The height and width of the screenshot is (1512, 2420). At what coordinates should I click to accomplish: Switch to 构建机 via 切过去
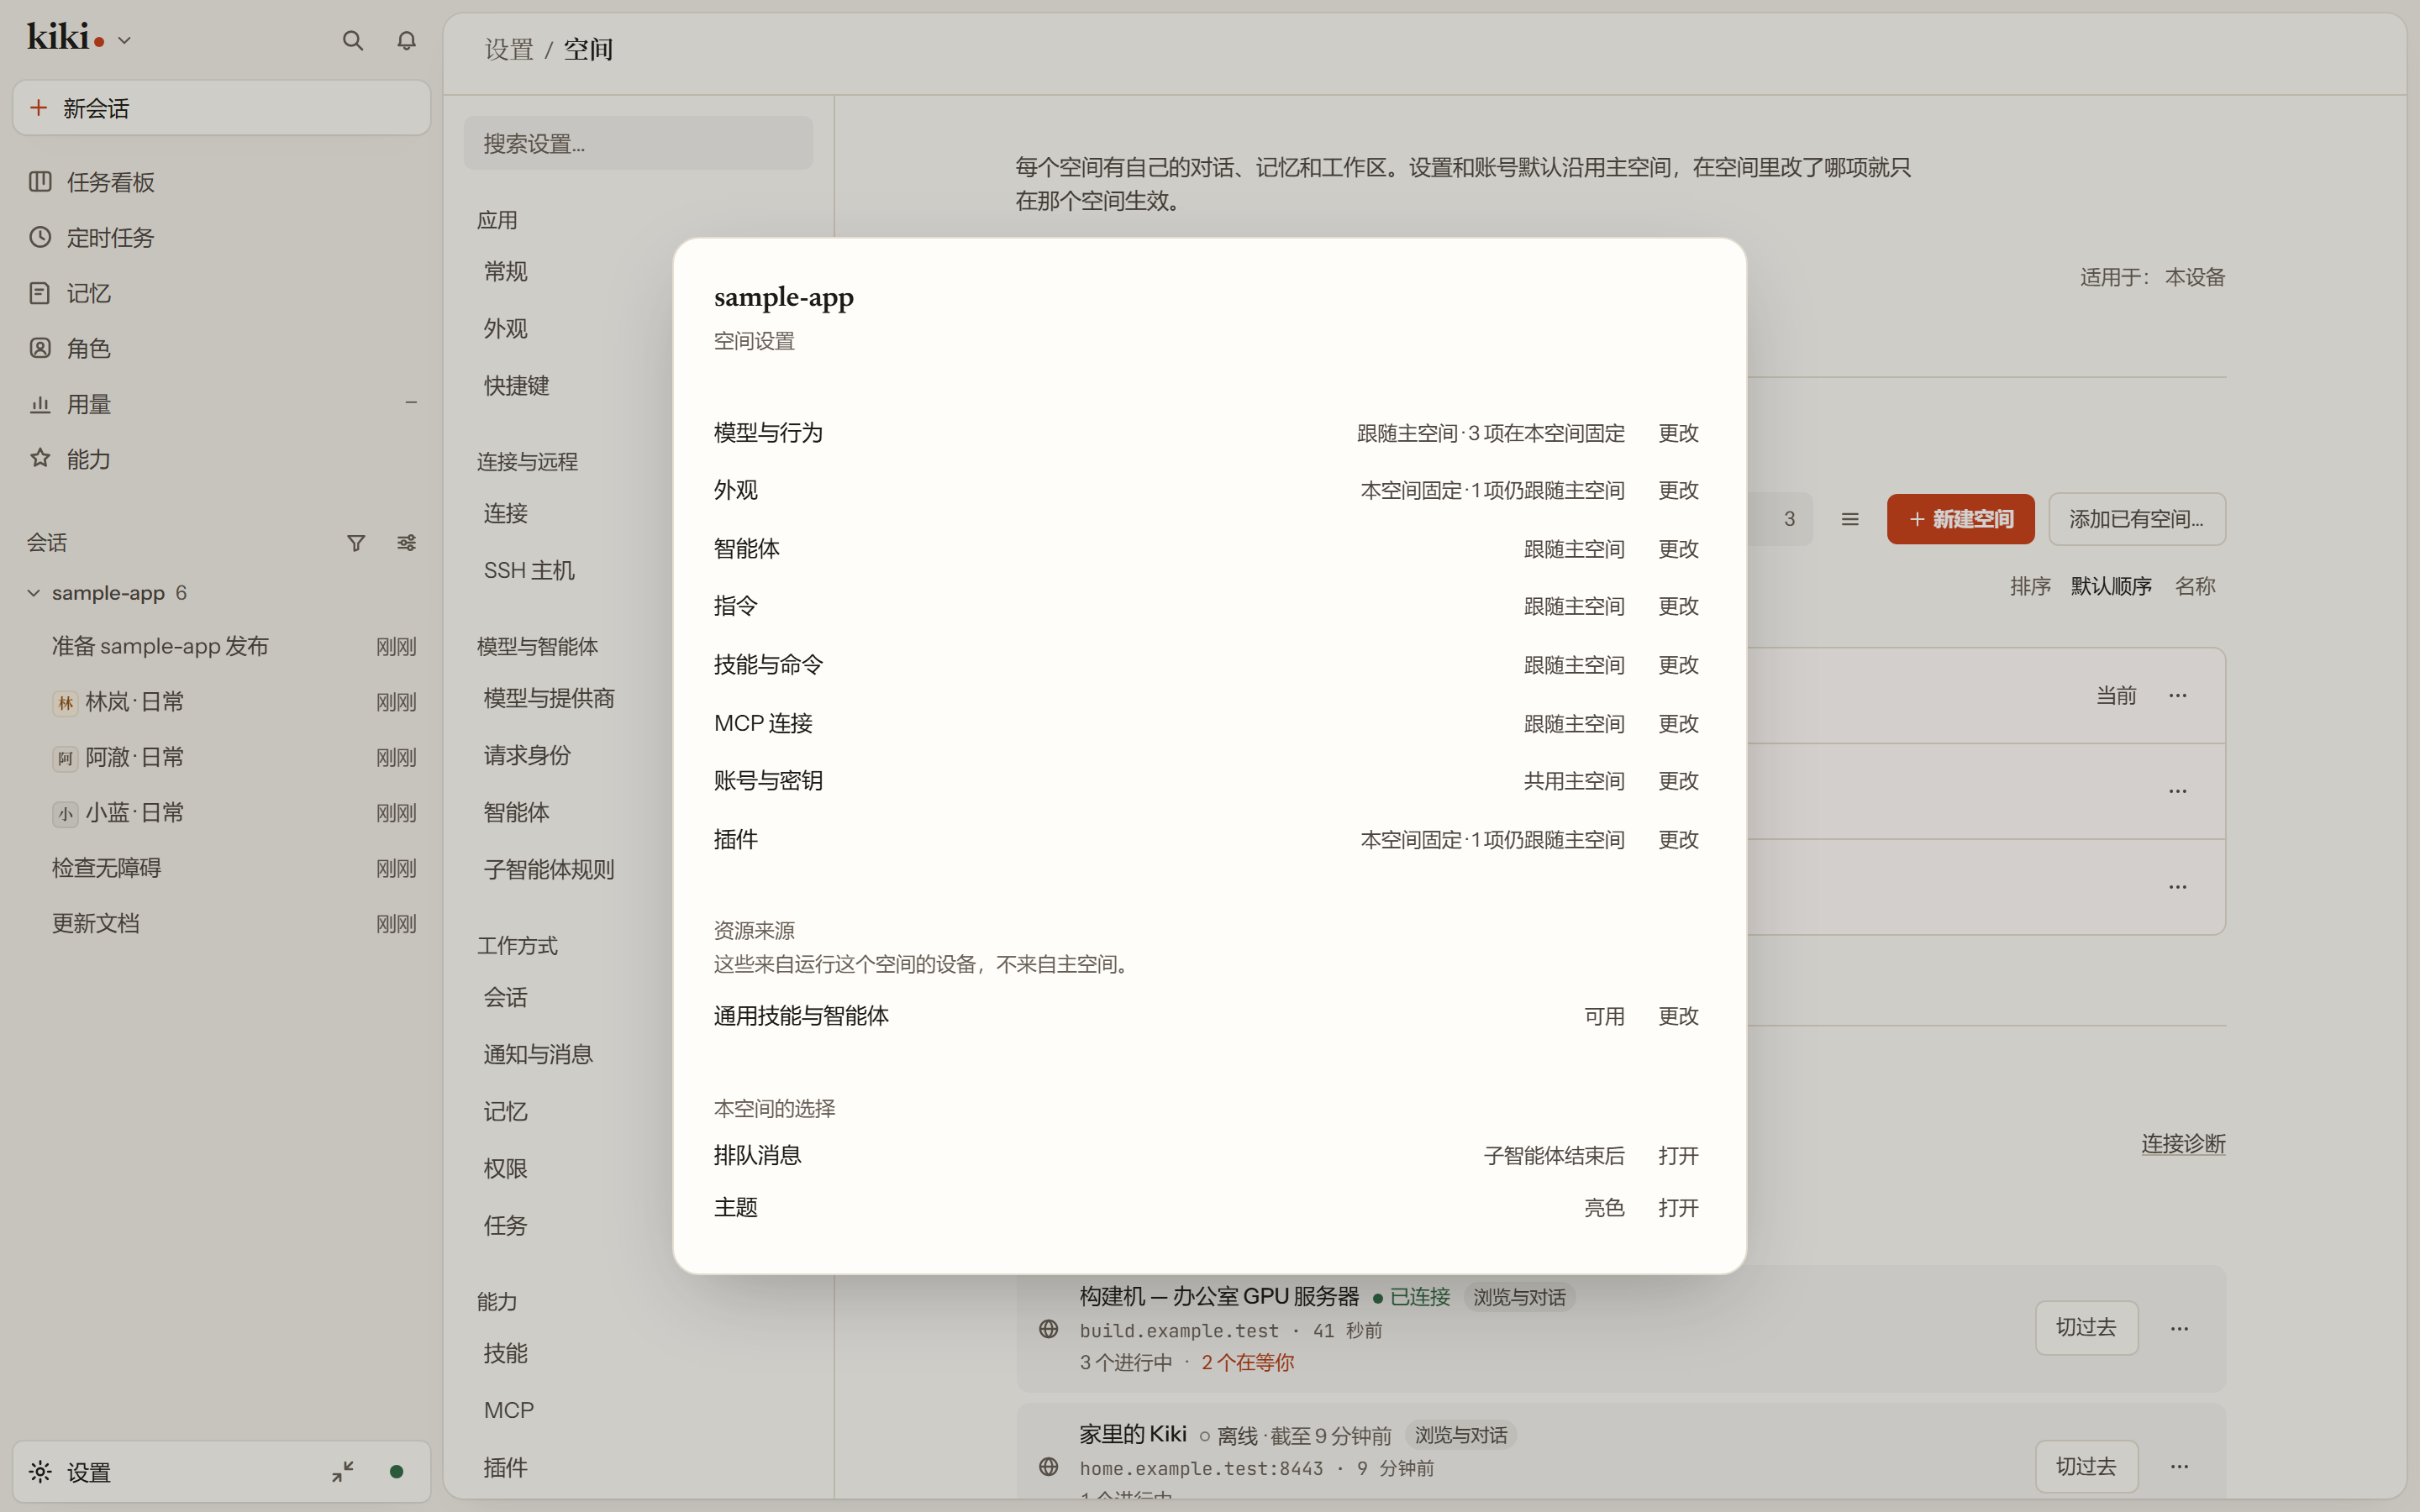(x=2086, y=1328)
